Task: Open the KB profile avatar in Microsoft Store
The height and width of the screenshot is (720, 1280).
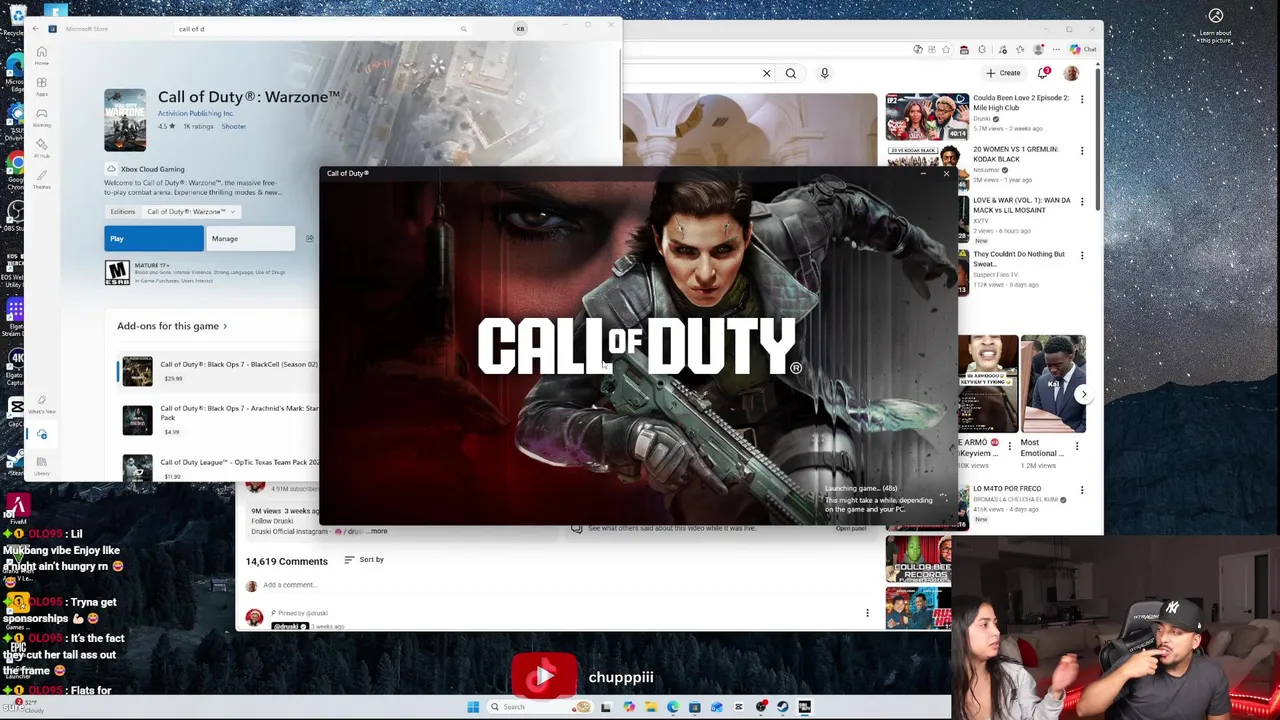Action: 520,29
